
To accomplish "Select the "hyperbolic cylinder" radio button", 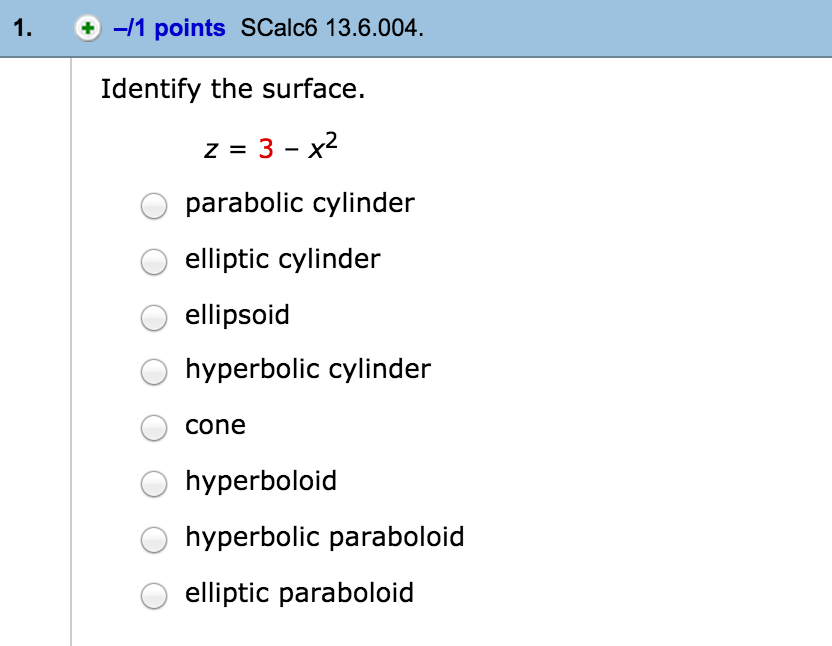I will pos(153,372).
